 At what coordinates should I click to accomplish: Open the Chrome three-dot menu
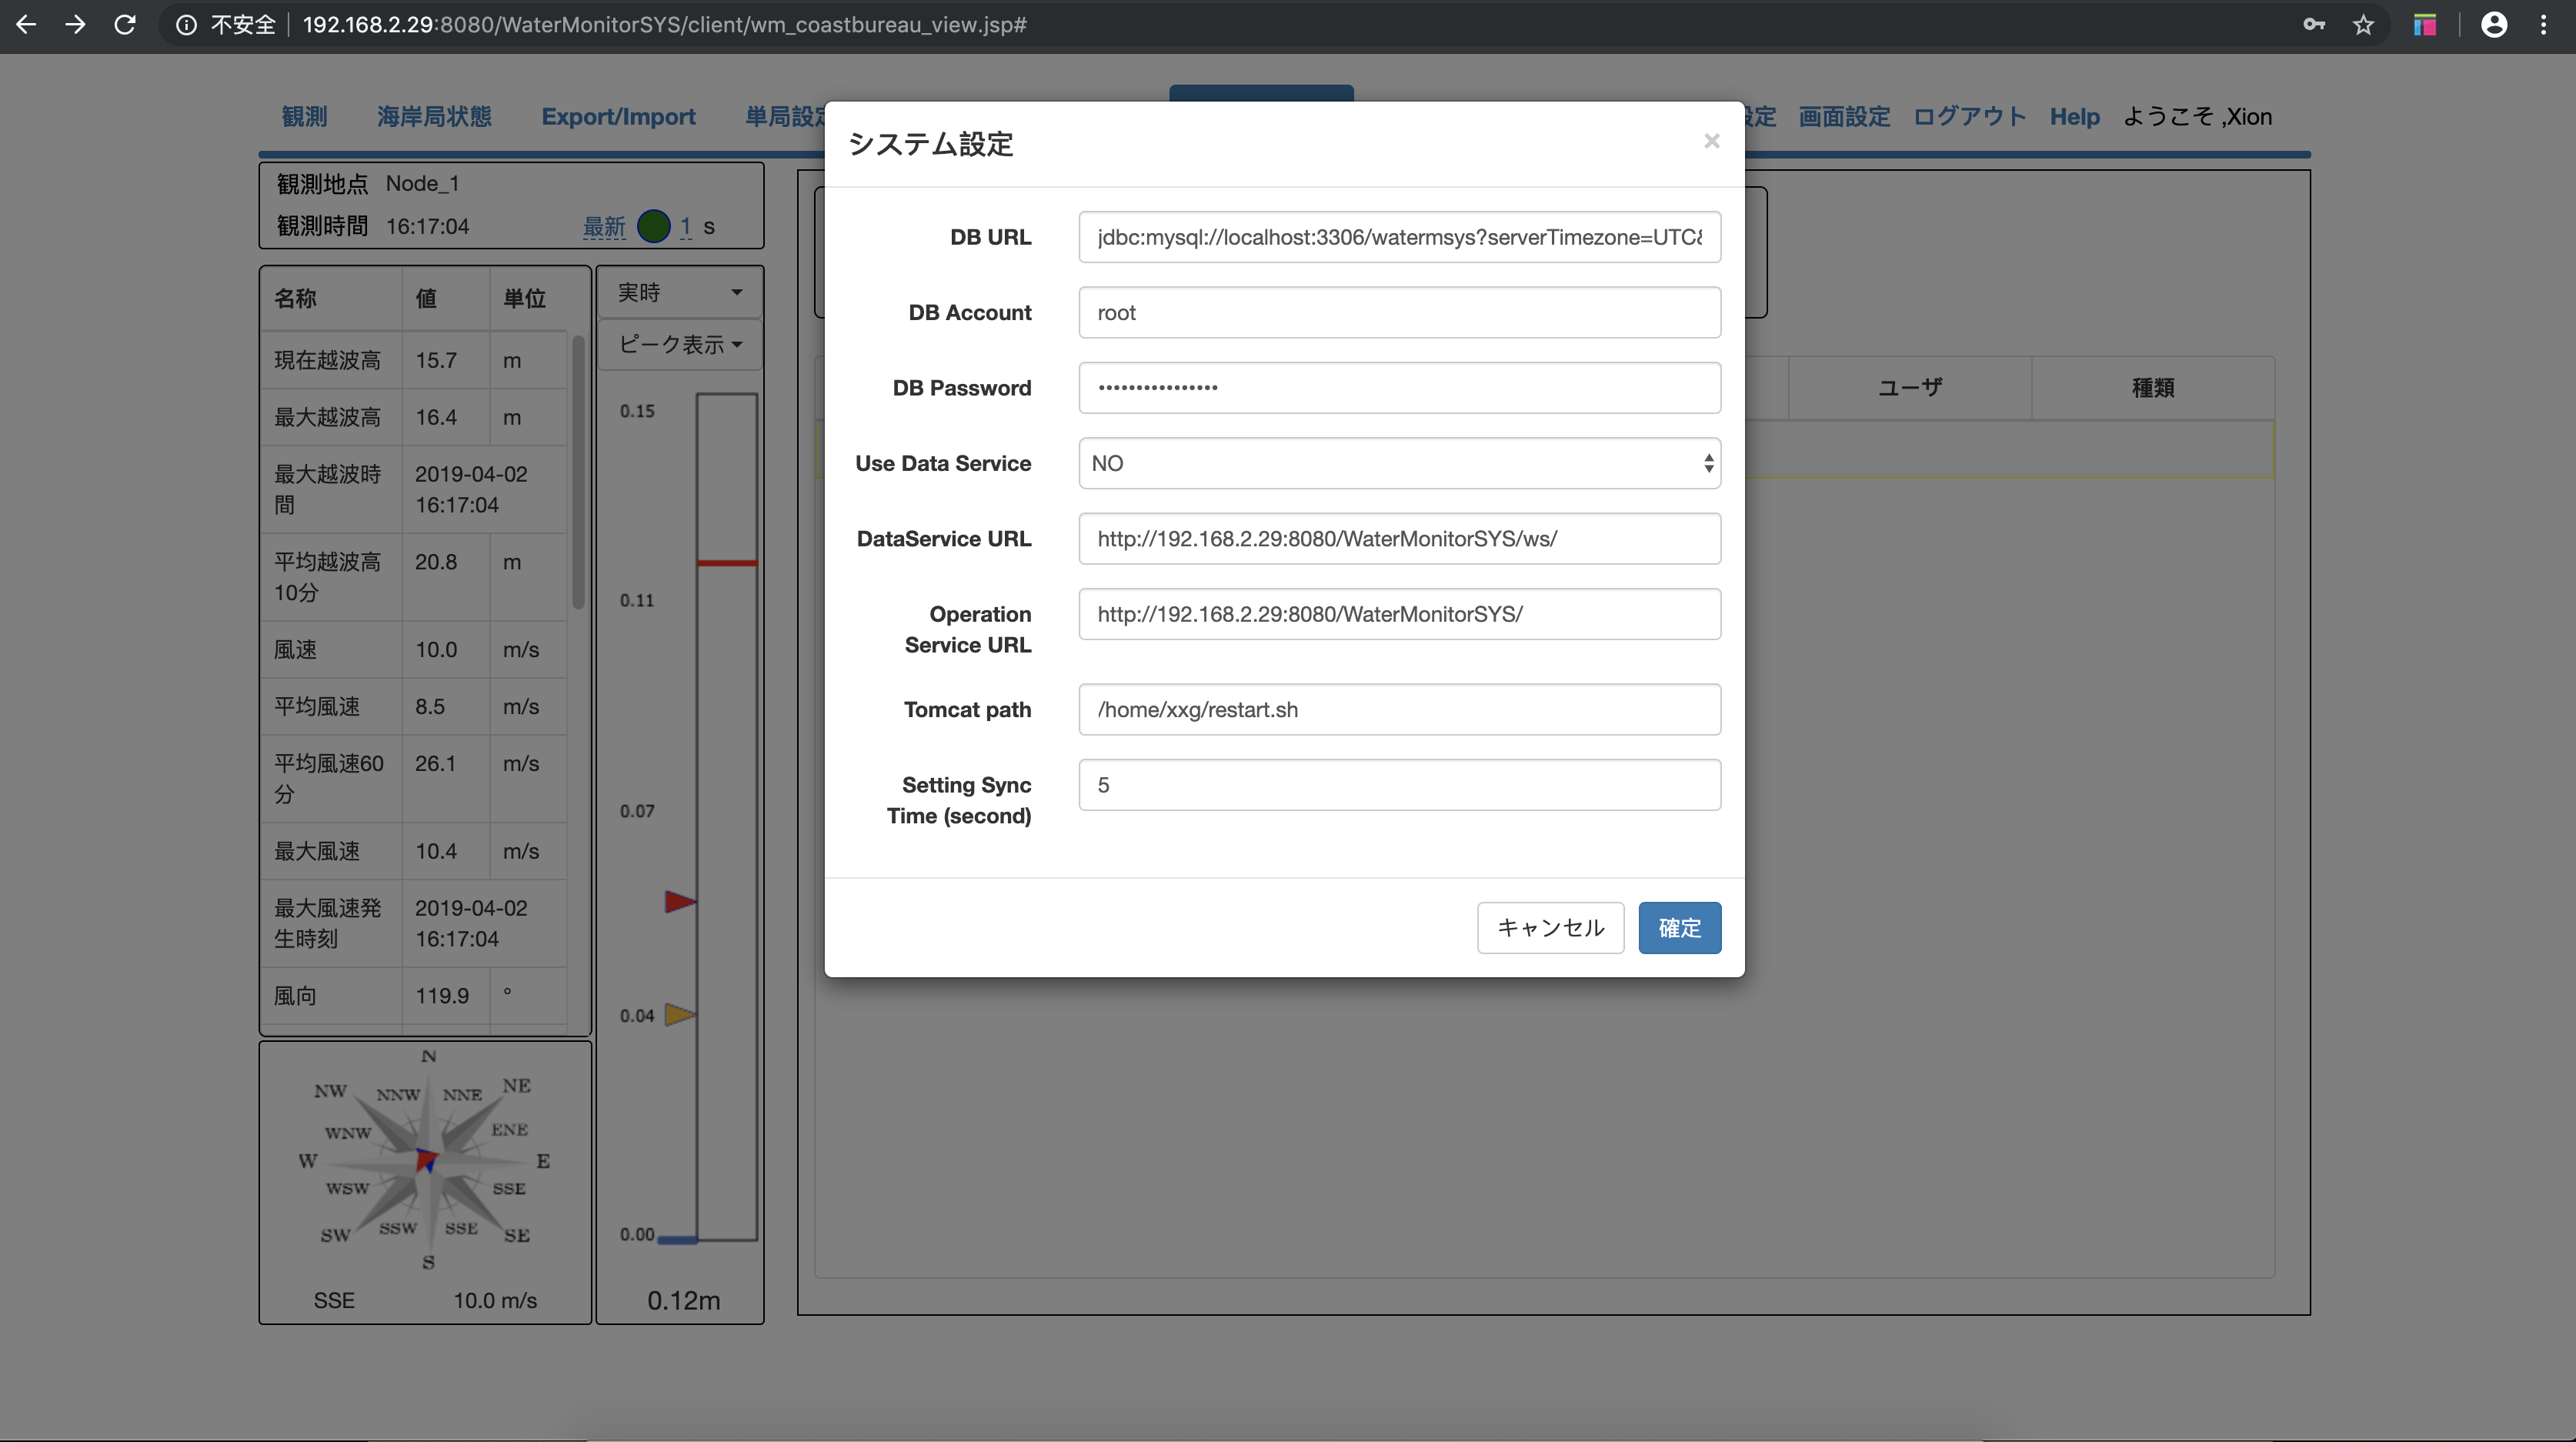point(2544,25)
